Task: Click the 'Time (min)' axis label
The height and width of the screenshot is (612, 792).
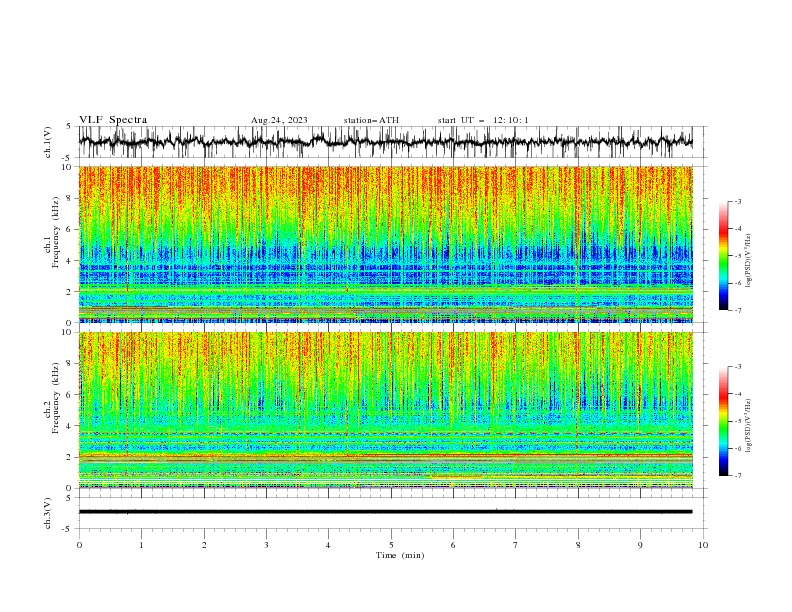Action: 400,555
